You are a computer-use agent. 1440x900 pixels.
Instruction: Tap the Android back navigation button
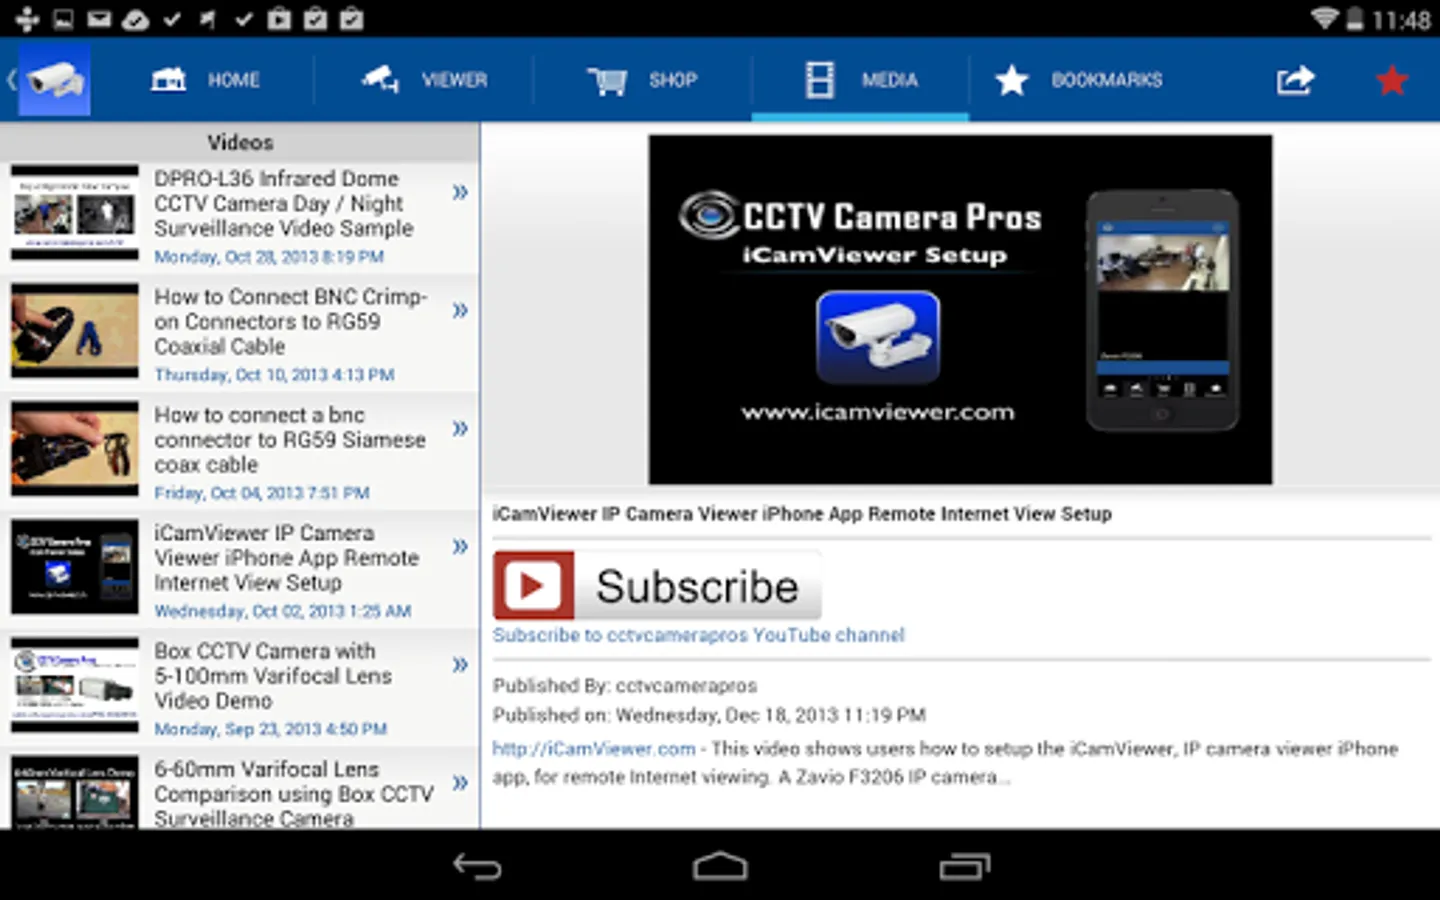[477, 866]
